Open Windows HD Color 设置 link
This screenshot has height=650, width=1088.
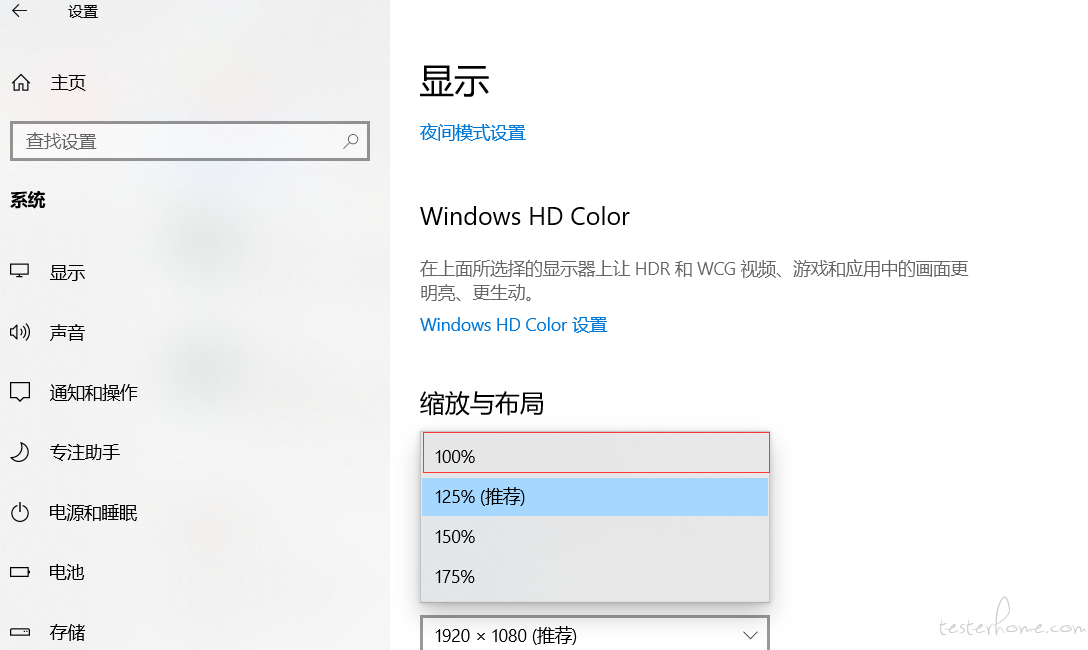click(x=513, y=325)
